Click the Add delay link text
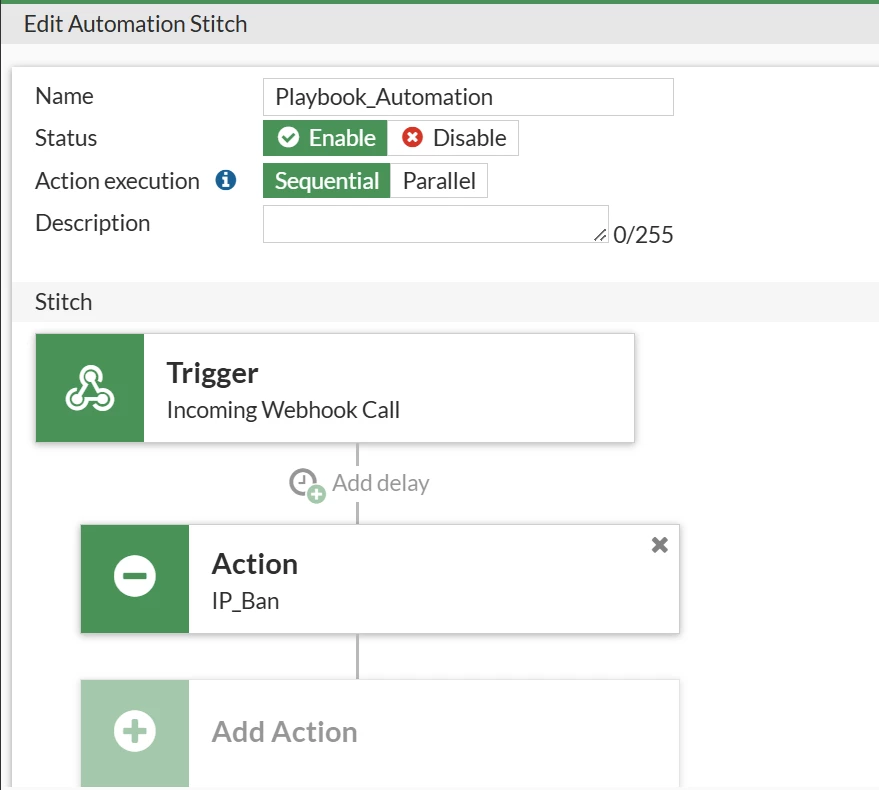Viewport: 879px width, 790px height. [x=381, y=483]
